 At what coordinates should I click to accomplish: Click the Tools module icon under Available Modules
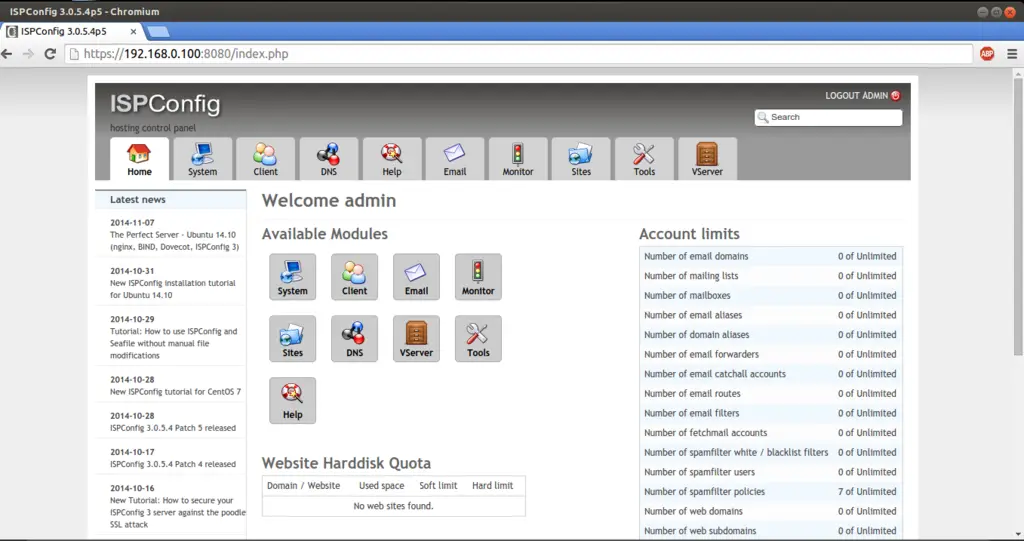click(478, 338)
